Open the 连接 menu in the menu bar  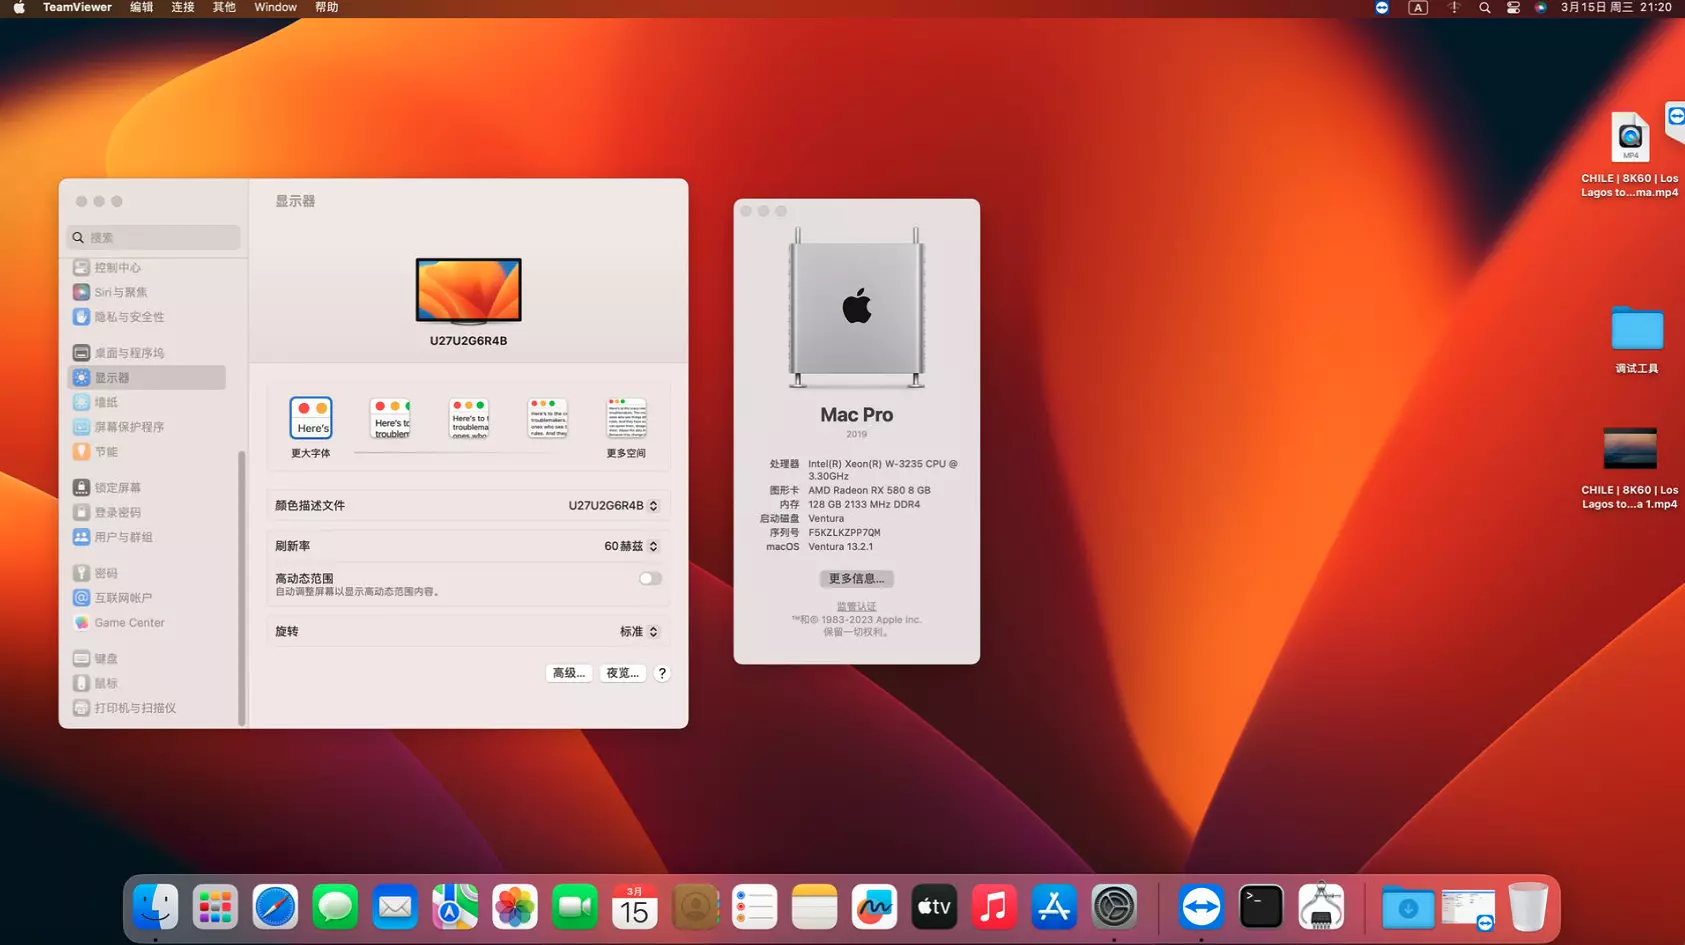click(182, 8)
